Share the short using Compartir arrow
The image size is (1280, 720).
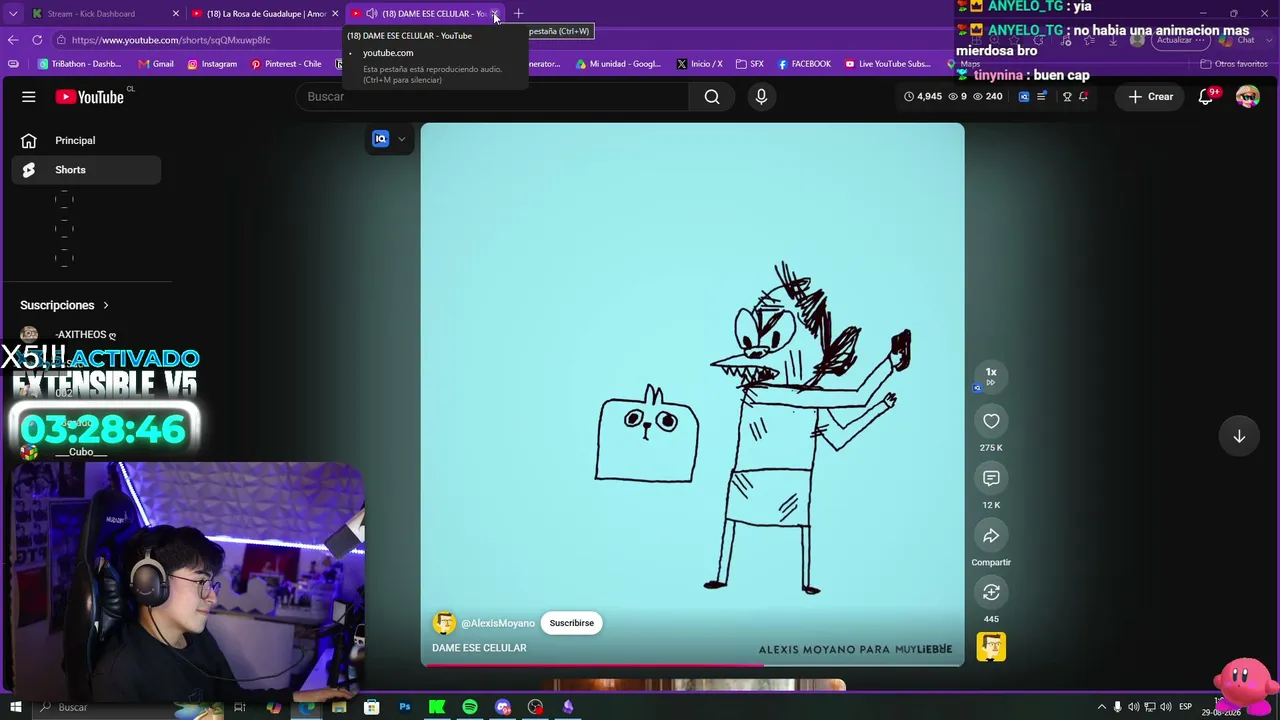[x=991, y=536]
